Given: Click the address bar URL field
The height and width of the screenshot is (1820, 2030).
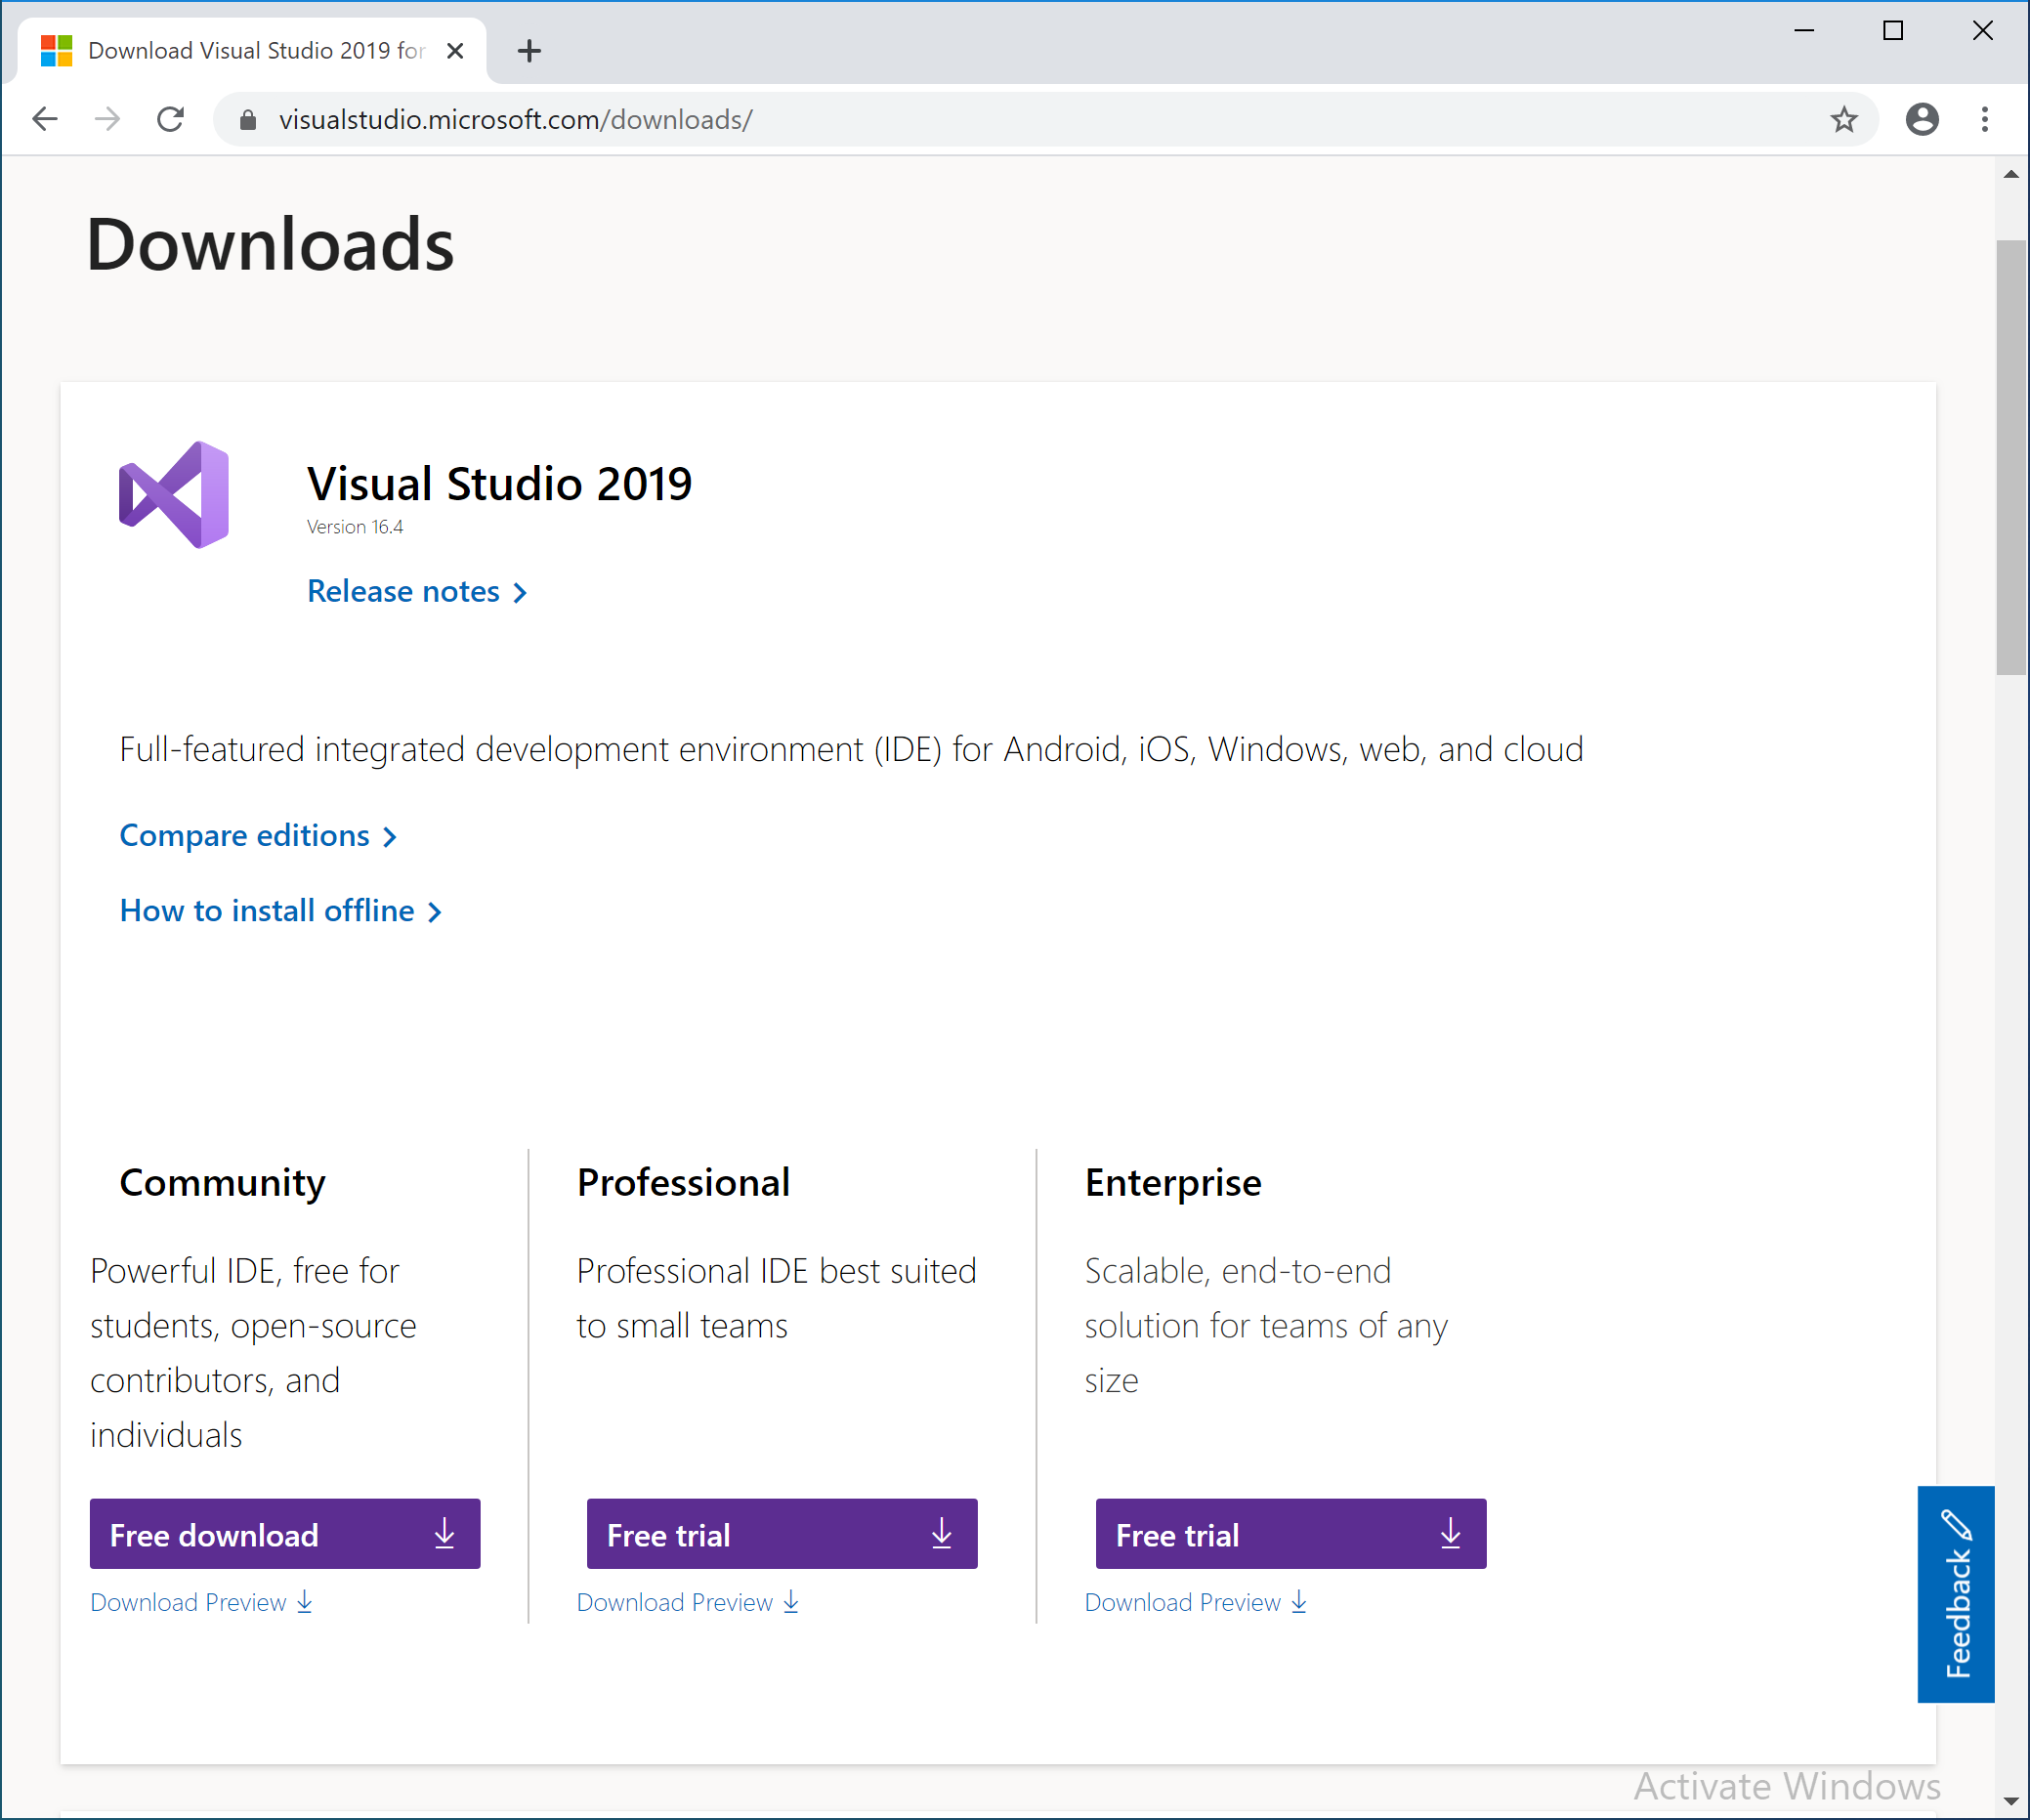Looking at the screenshot, I should click(1000, 120).
